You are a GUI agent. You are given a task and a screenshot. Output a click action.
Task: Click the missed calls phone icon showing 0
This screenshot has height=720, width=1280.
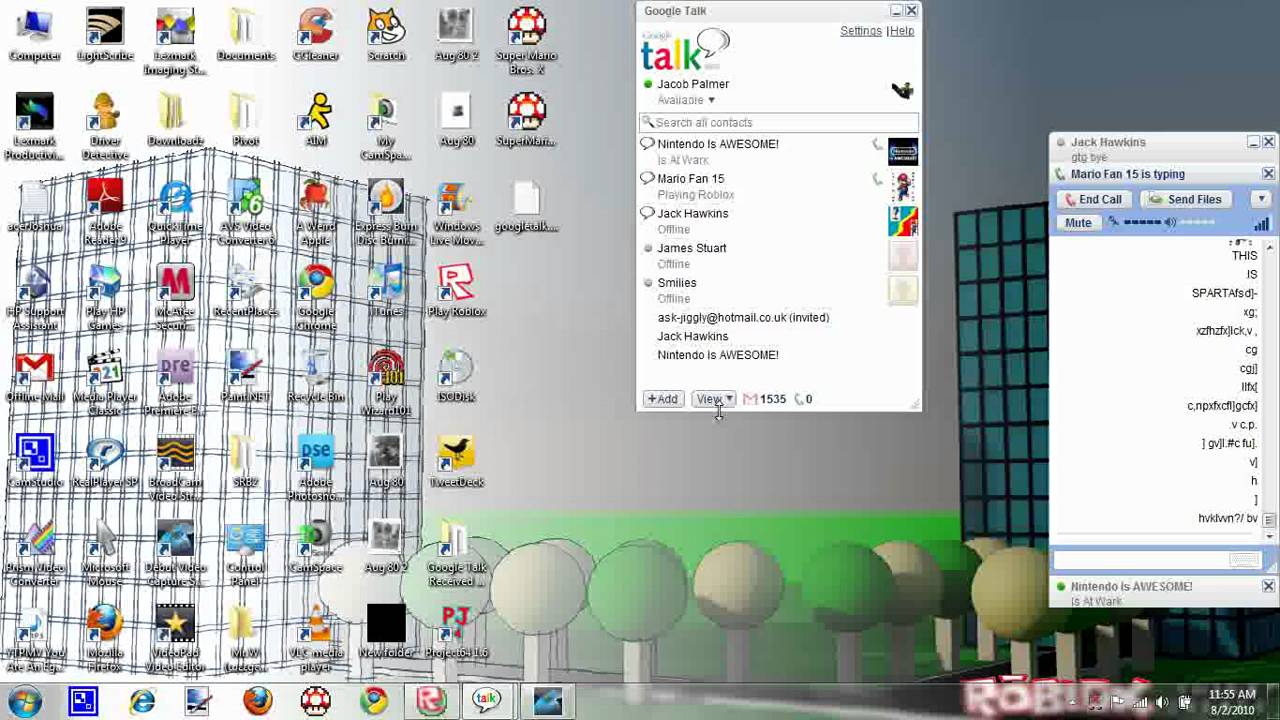[799, 399]
